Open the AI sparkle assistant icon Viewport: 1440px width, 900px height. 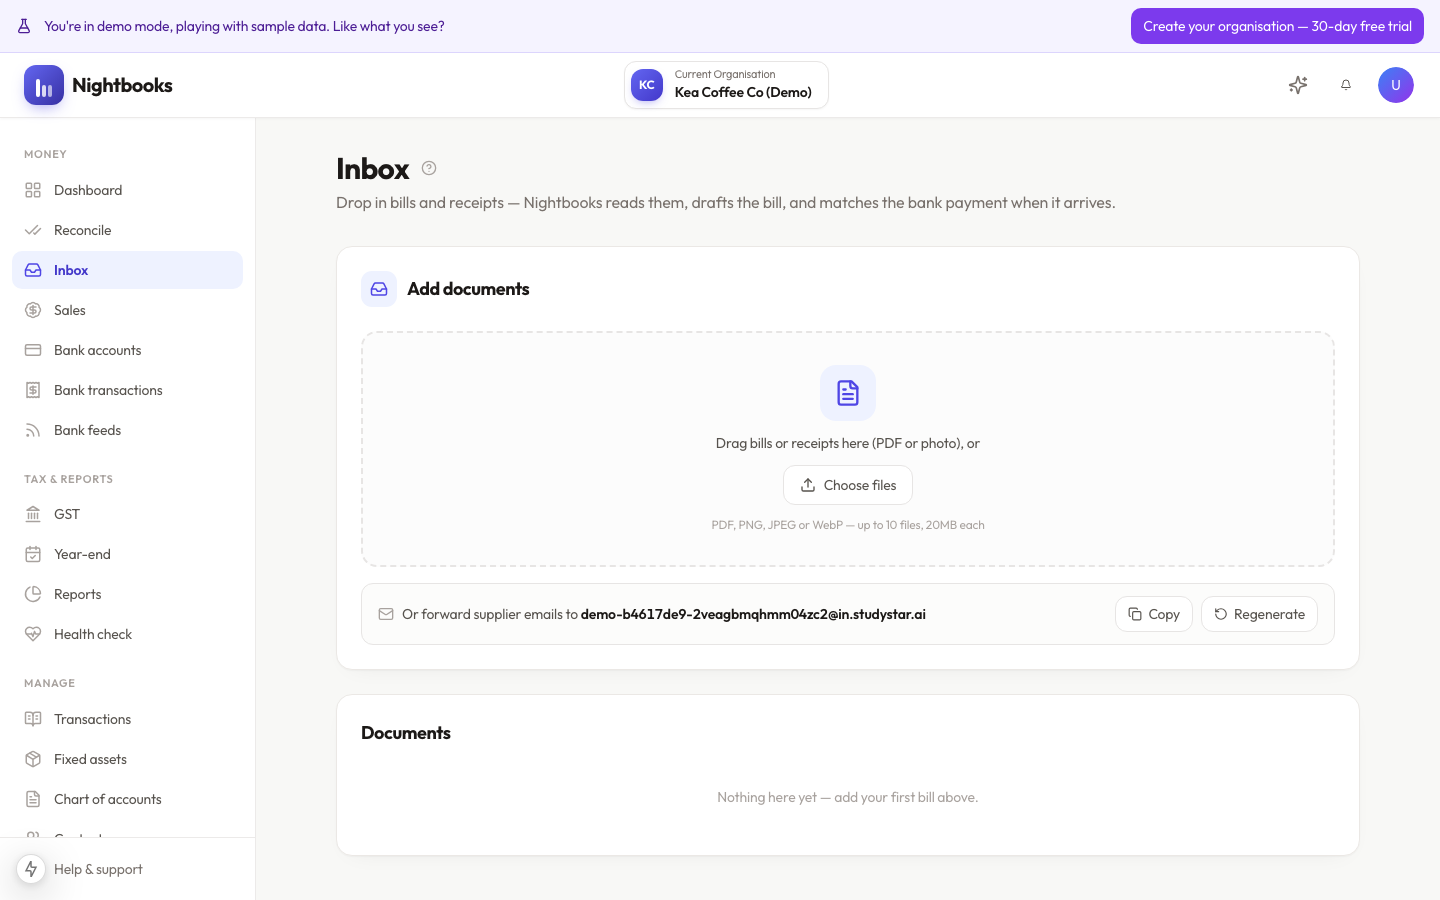(1298, 85)
